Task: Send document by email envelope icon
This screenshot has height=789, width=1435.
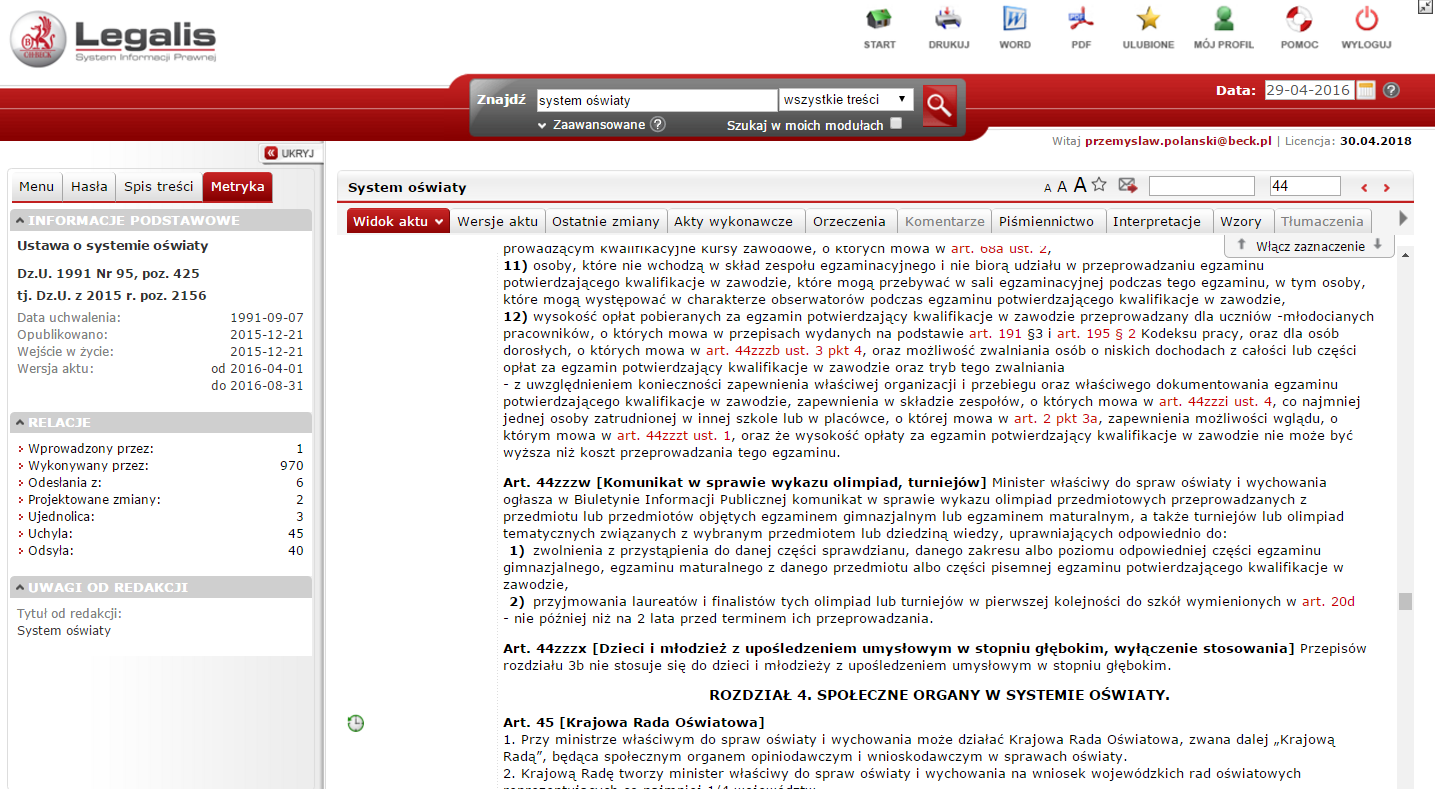Action: [1128, 185]
